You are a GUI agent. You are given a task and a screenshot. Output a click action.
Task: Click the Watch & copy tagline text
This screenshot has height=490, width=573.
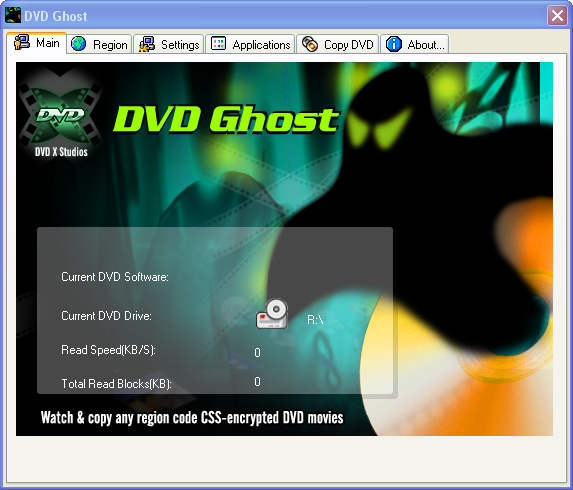192,418
